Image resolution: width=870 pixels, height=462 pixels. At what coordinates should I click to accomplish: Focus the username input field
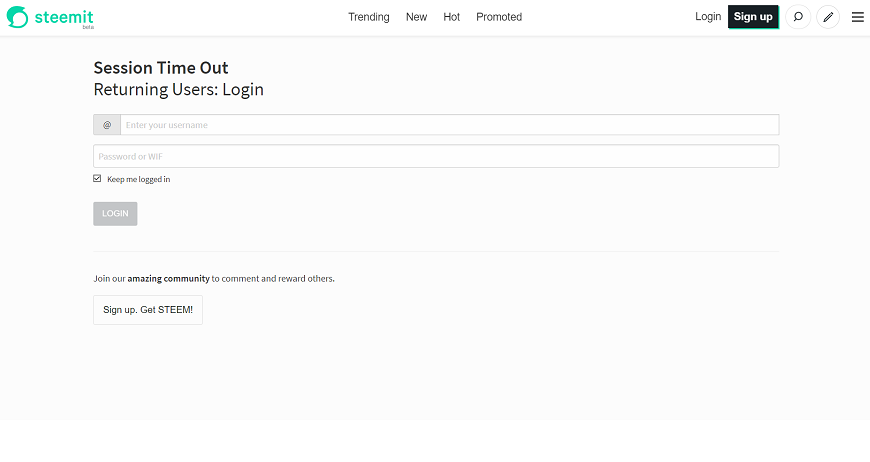coord(449,125)
